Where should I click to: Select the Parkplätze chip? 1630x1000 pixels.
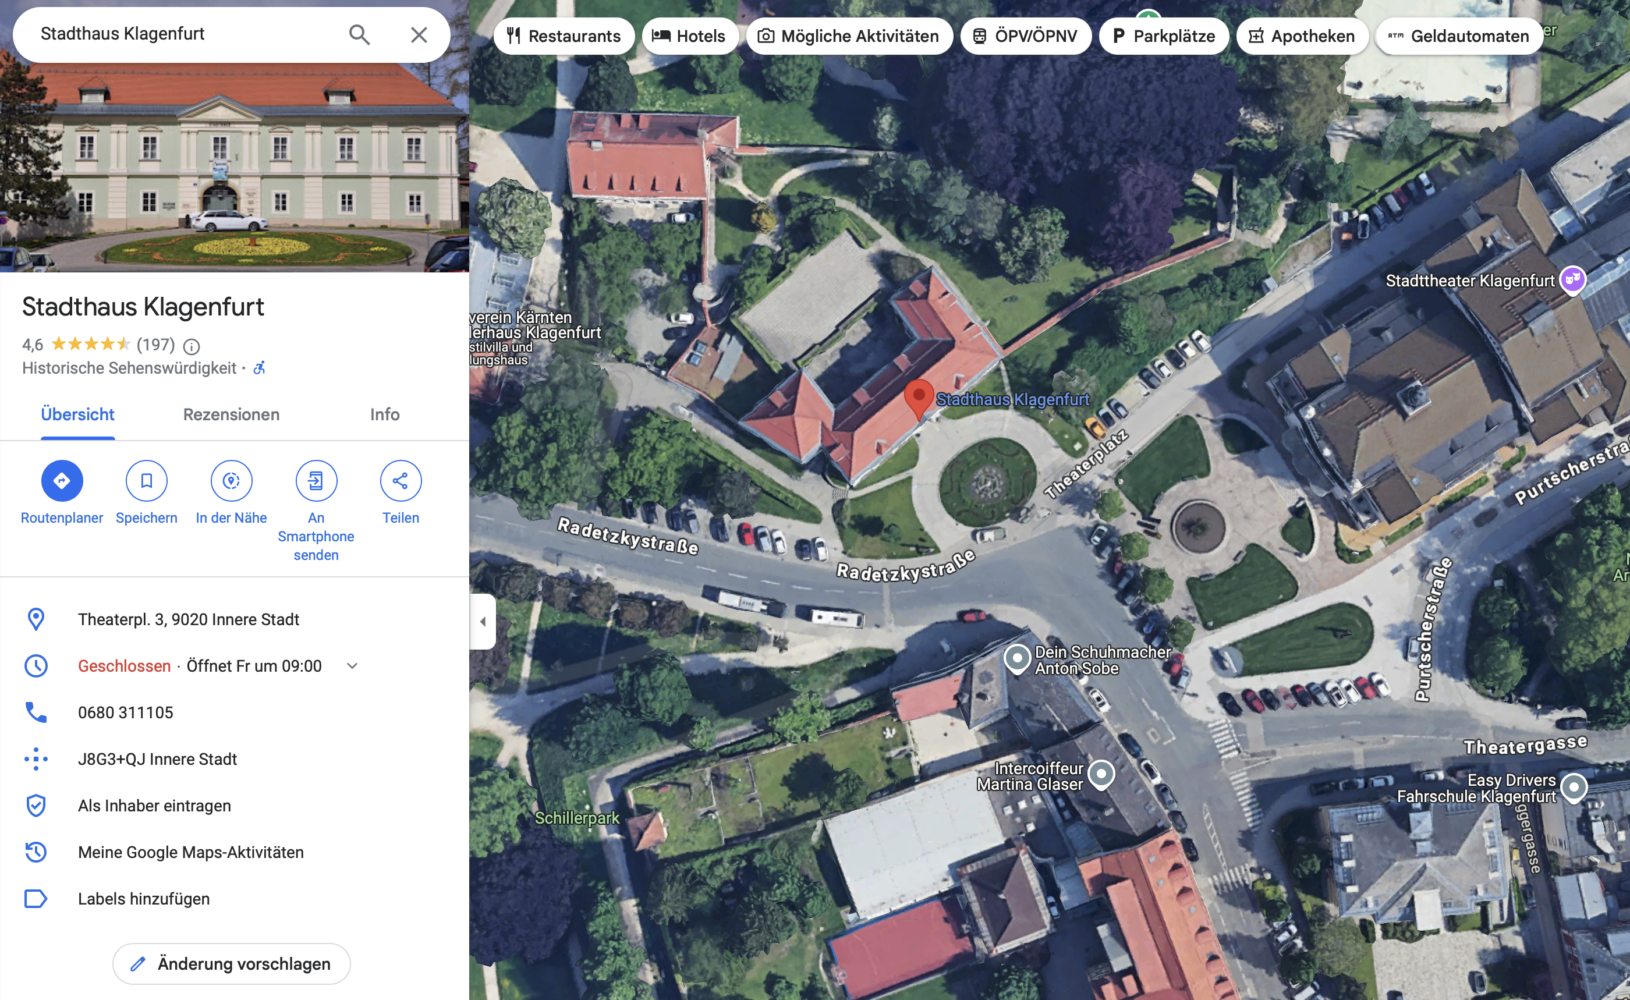(x=1164, y=36)
